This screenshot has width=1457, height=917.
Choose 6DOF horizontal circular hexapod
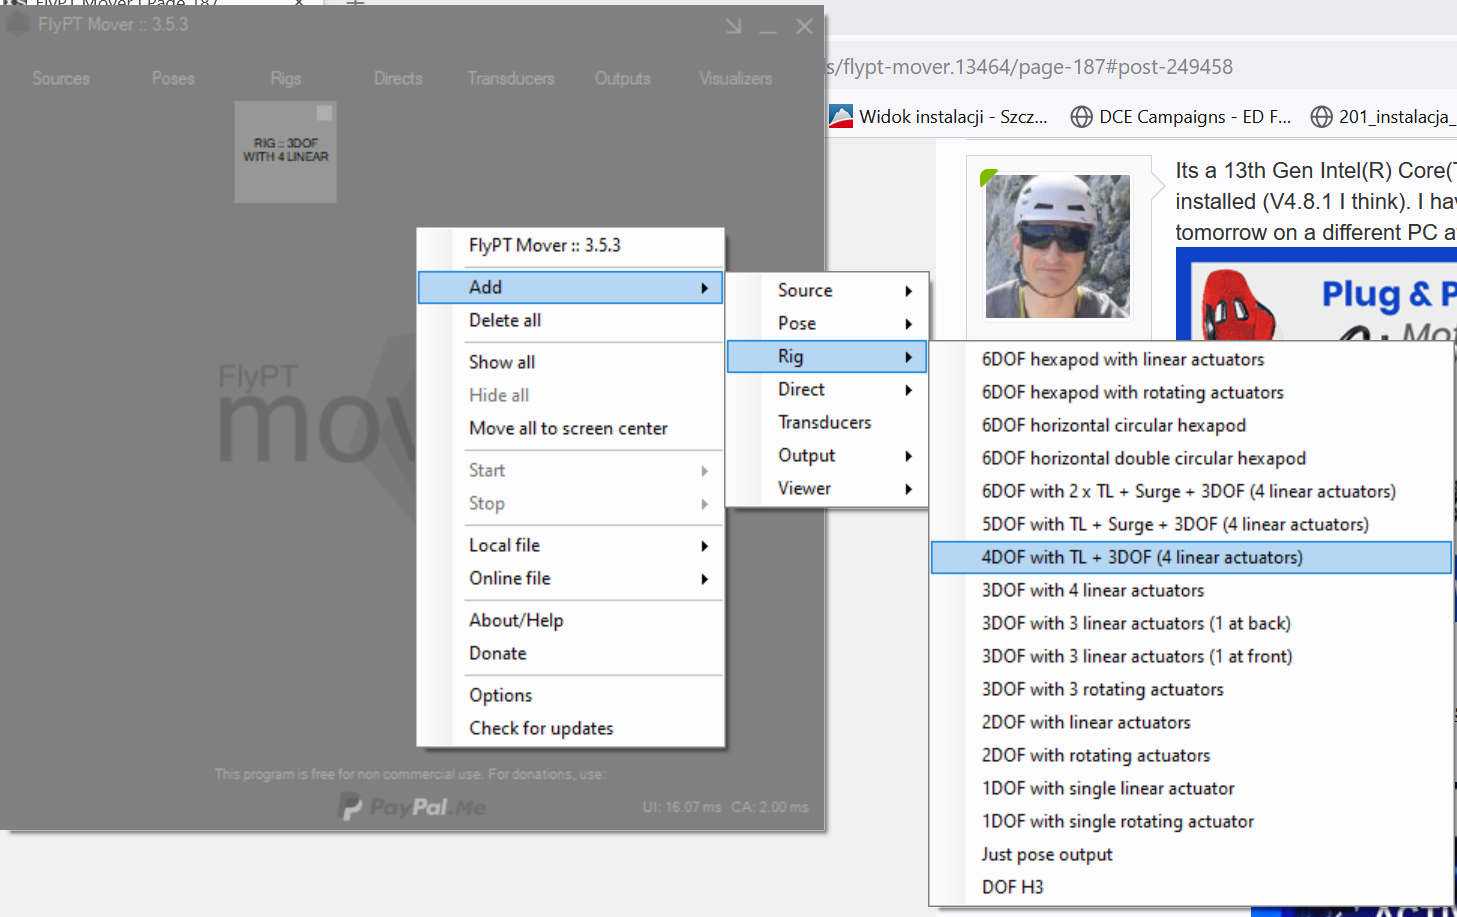point(1191,425)
